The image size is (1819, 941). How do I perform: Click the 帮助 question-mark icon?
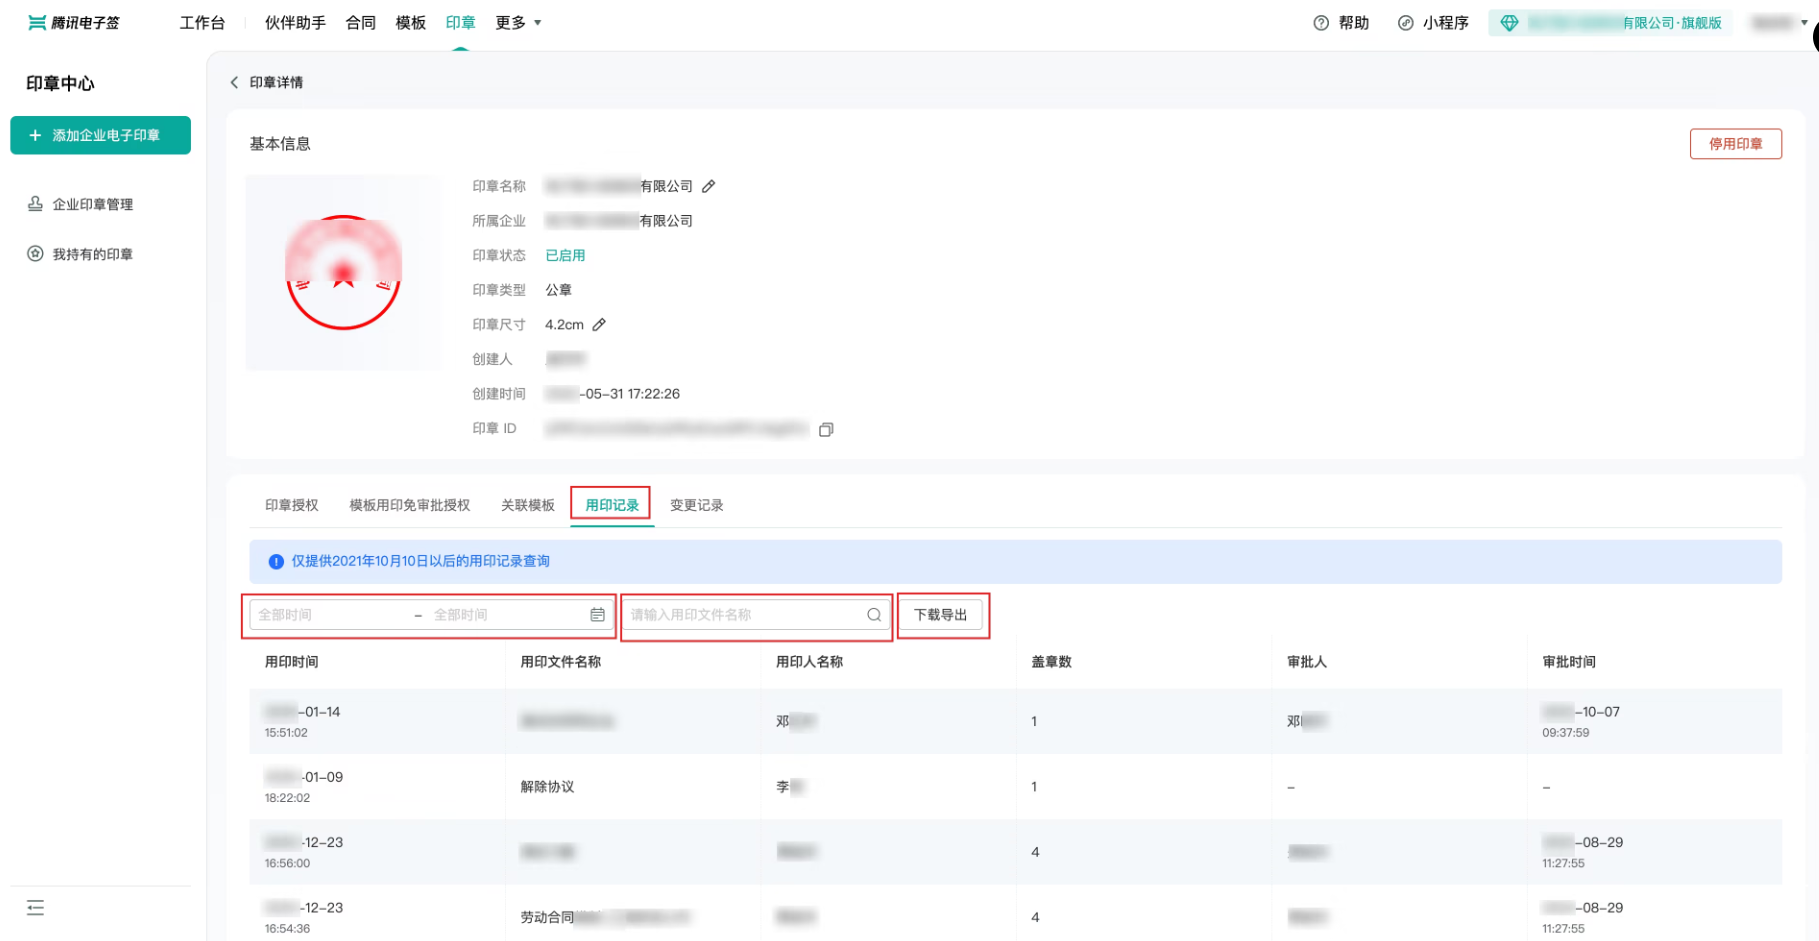[1321, 23]
